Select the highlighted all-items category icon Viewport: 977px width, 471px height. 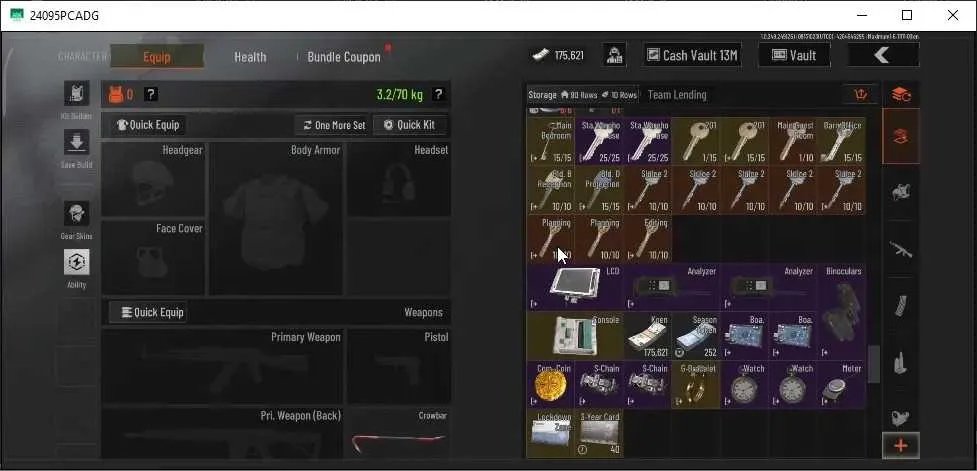(901, 136)
